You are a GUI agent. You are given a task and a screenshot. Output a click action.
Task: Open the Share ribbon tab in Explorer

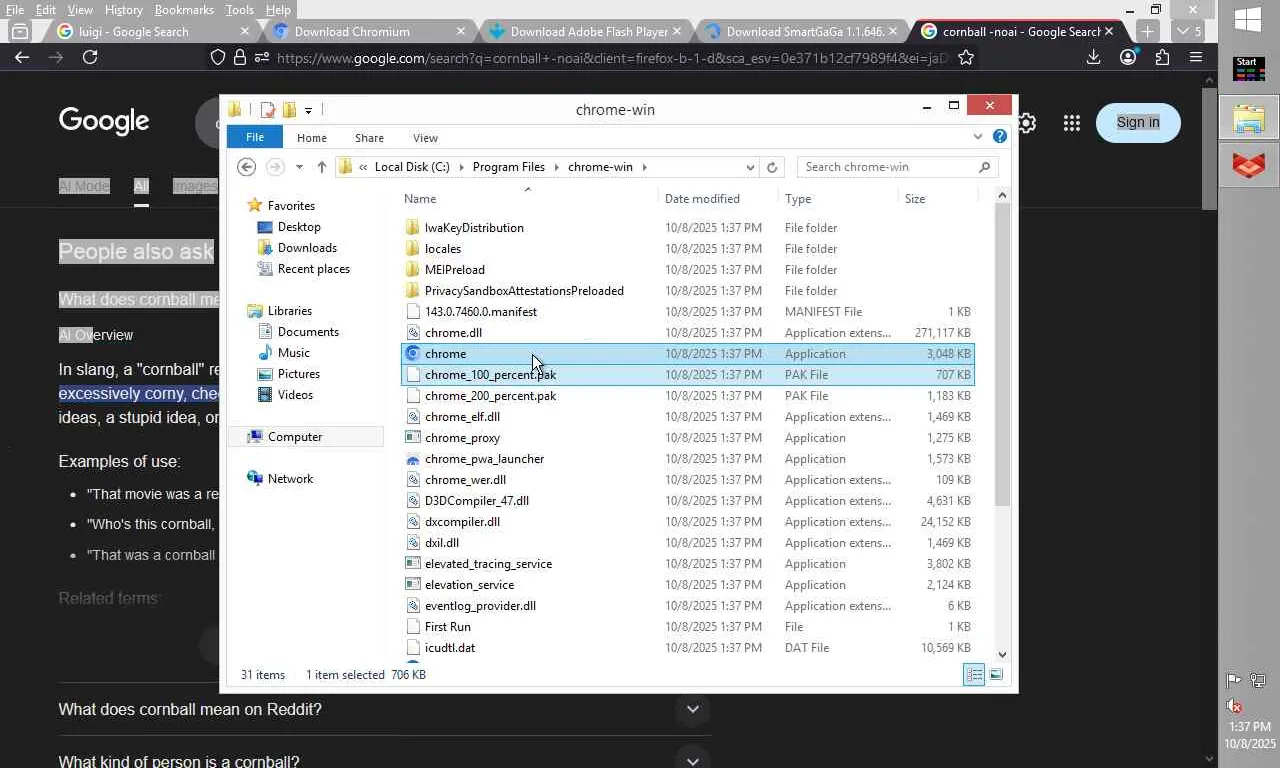pyautogui.click(x=369, y=138)
